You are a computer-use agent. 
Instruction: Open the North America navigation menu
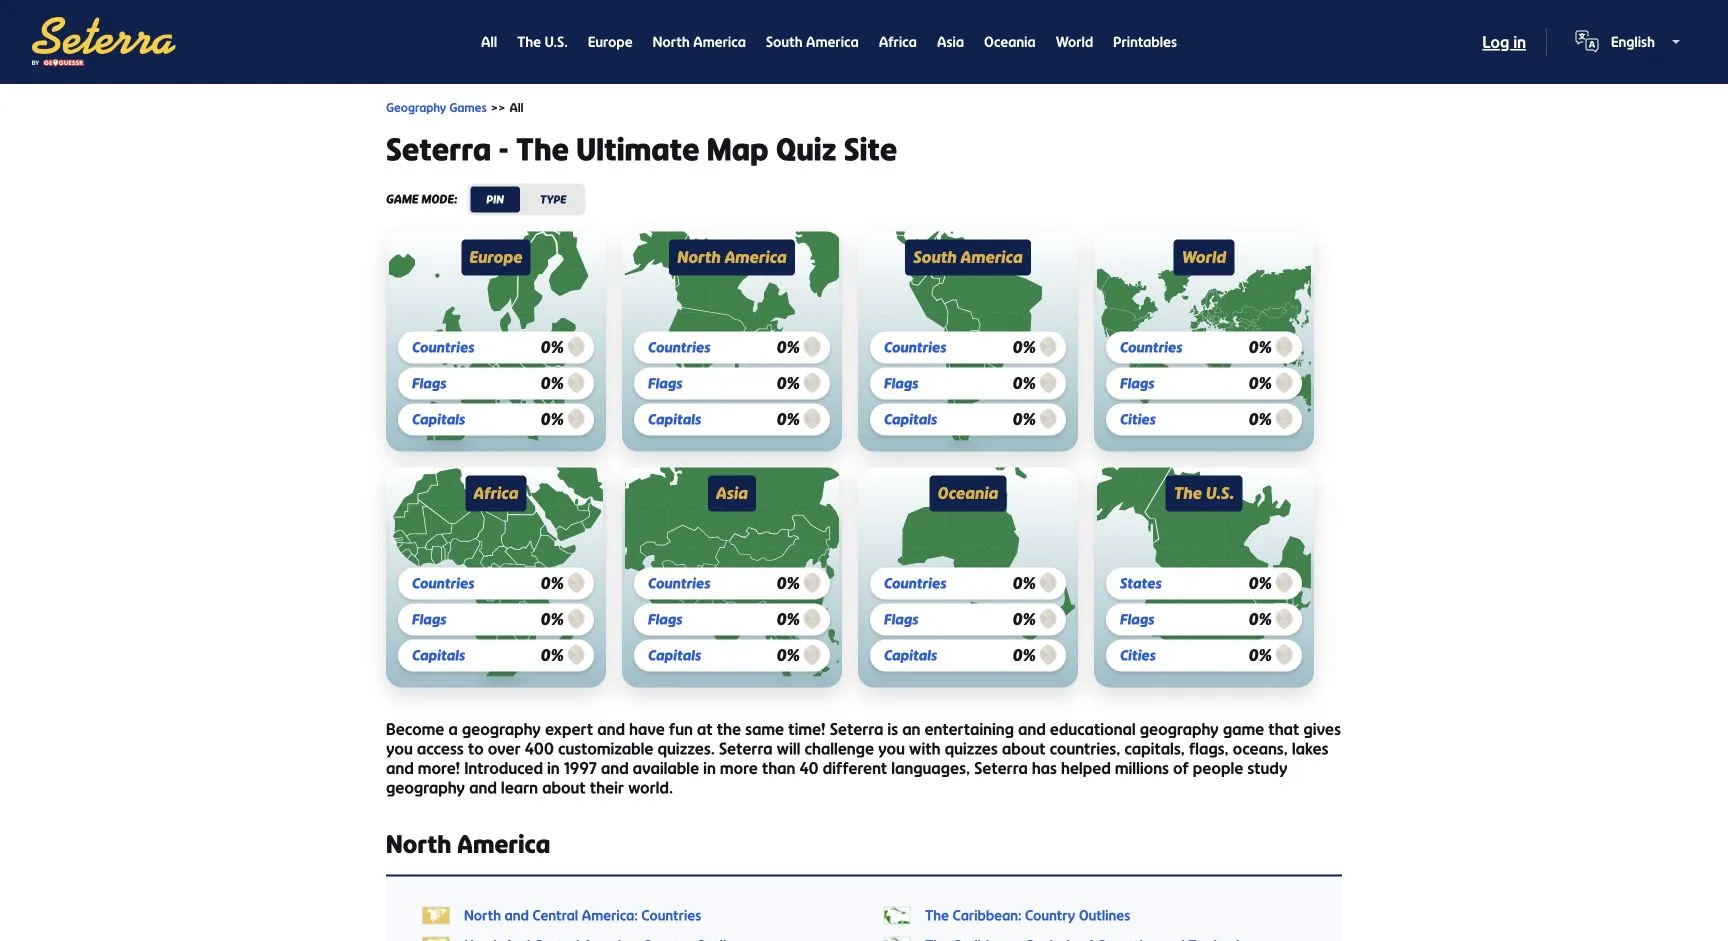pos(699,42)
